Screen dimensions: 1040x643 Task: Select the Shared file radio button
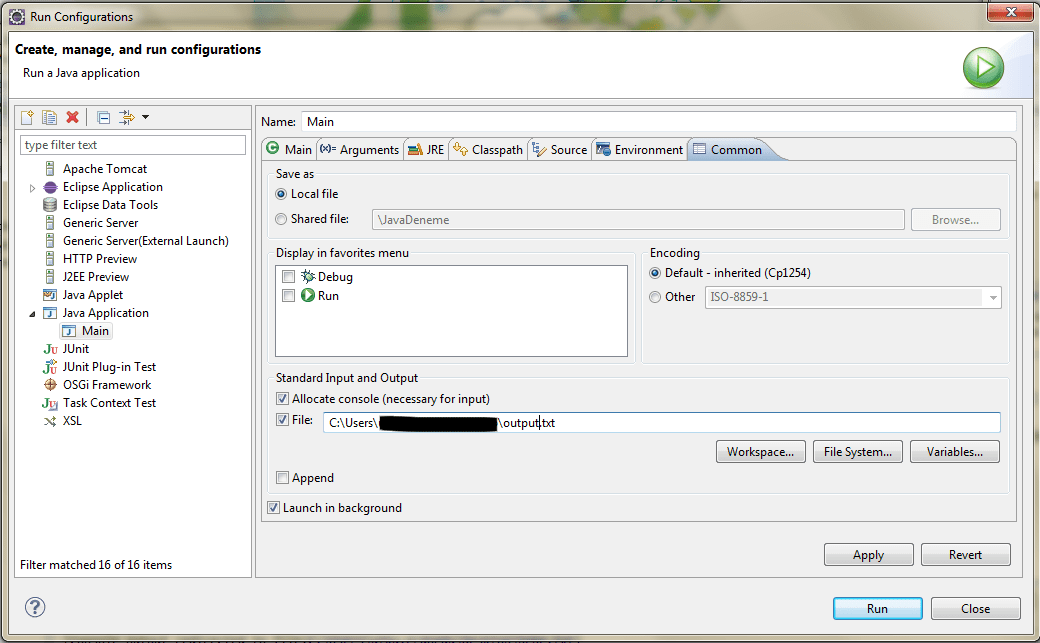281,219
